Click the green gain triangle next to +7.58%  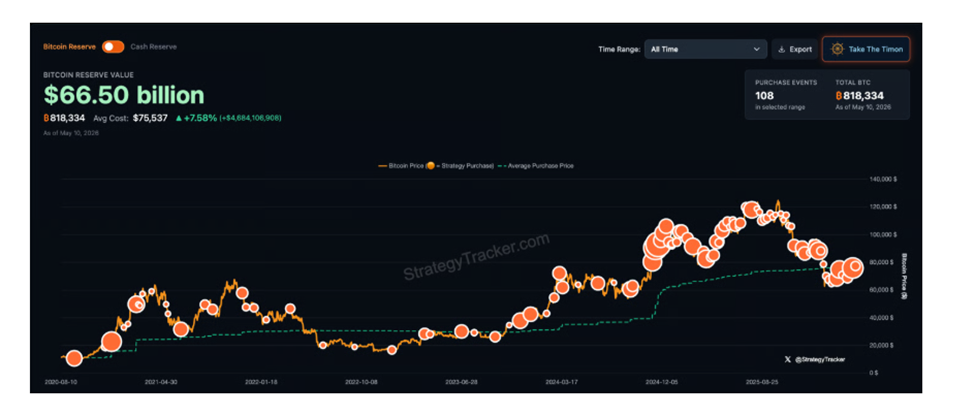tap(179, 118)
